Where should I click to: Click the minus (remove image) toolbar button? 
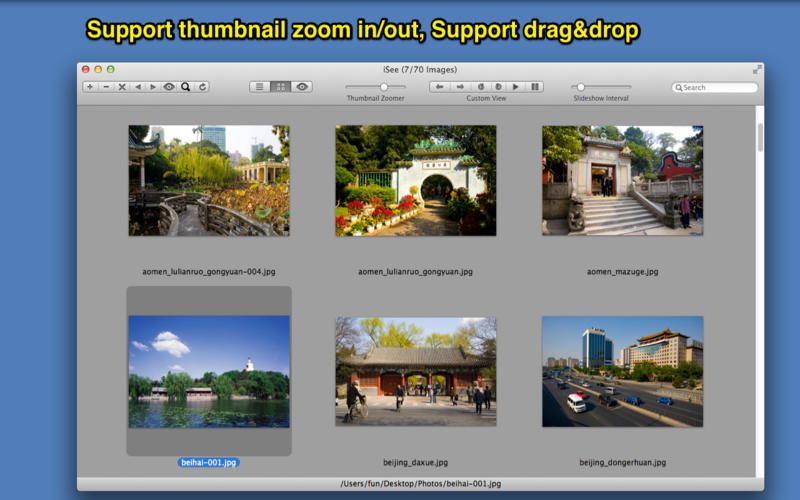(x=106, y=87)
